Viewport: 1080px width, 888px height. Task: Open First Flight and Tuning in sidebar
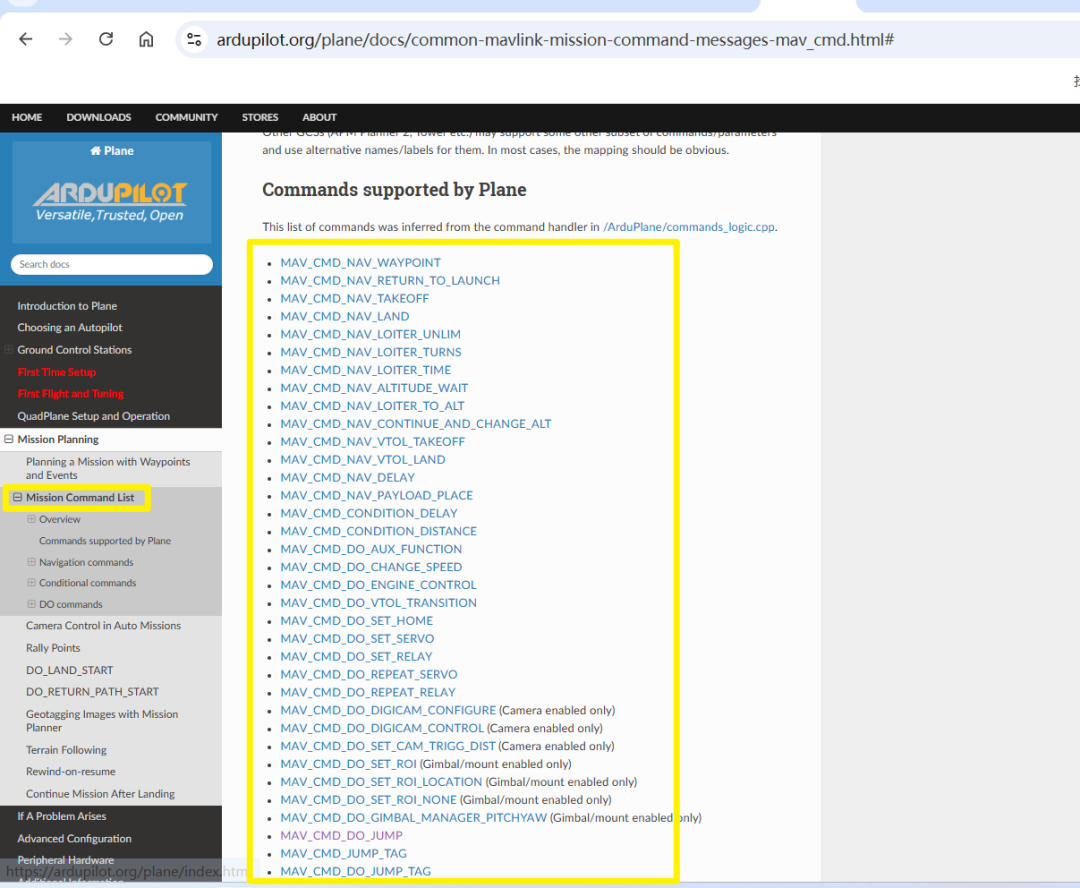pos(70,394)
